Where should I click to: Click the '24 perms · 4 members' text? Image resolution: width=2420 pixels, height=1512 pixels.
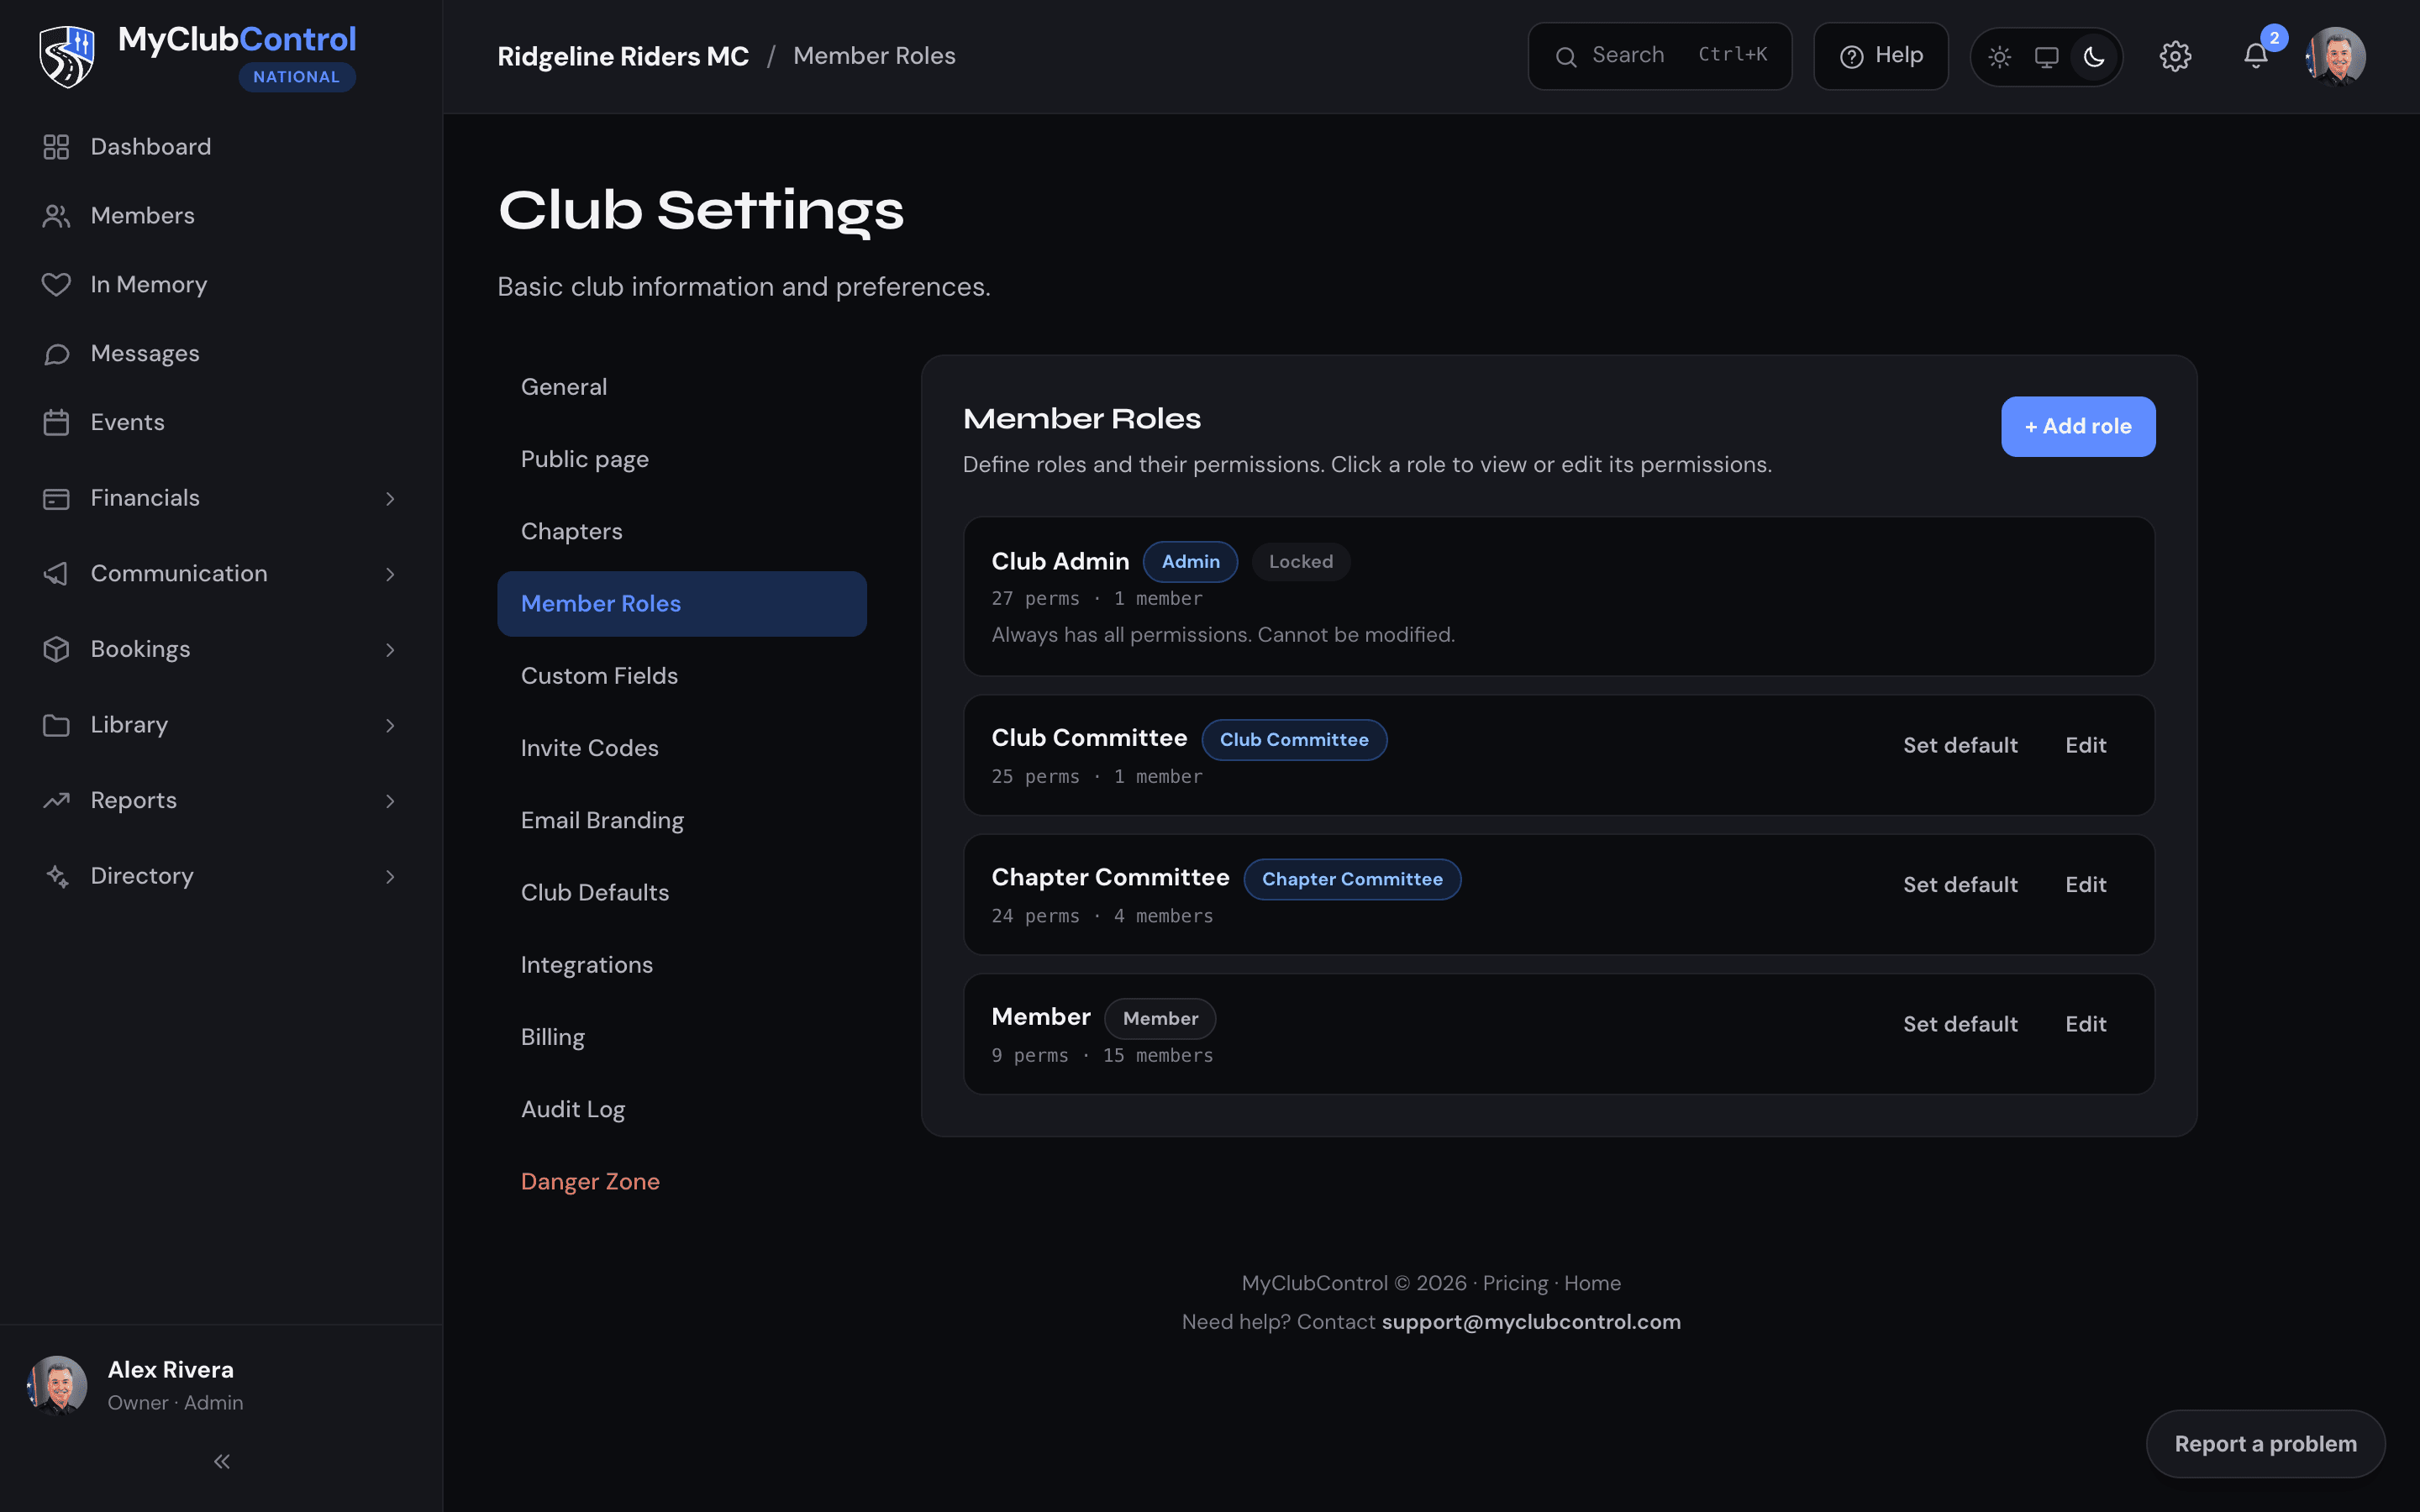(1102, 916)
